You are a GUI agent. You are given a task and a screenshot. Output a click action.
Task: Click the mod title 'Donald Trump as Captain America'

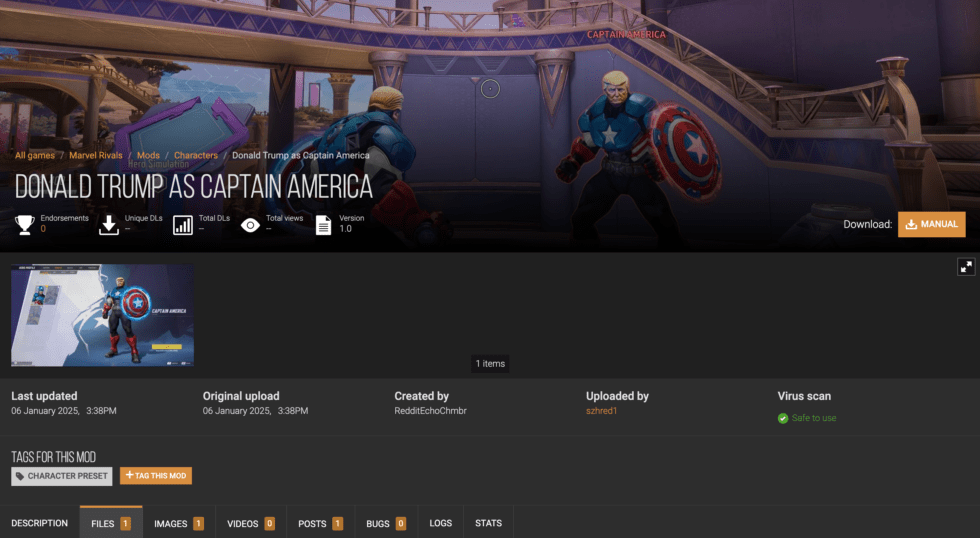pyautogui.click(x=194, y=187)
